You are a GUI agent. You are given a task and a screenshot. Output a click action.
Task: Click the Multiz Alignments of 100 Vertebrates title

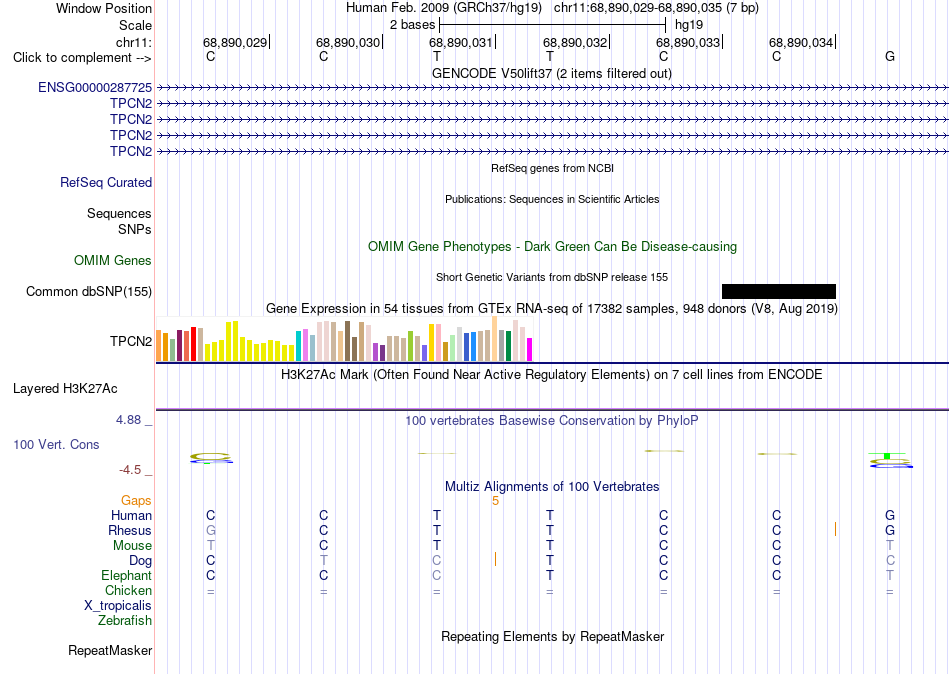552,487
